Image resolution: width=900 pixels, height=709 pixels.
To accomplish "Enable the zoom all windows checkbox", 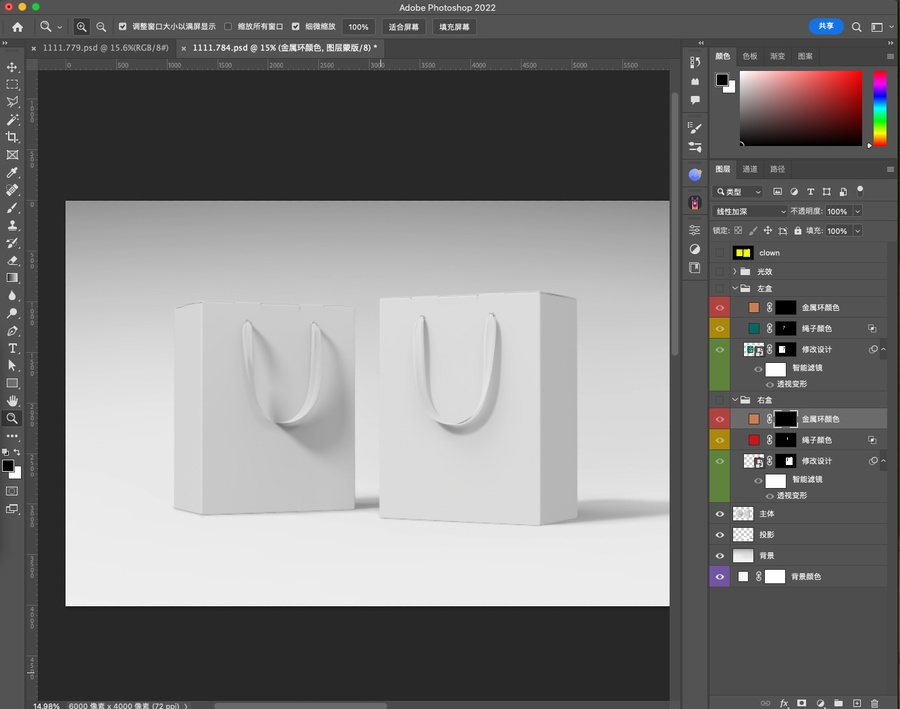I will (x=228, y=26).
